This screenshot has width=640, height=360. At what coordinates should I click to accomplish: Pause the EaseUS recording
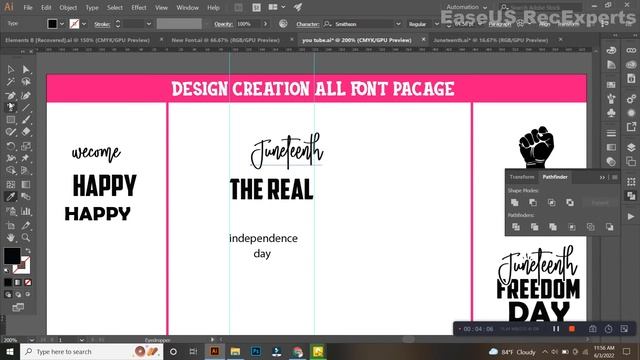click(x=556, y=329)
